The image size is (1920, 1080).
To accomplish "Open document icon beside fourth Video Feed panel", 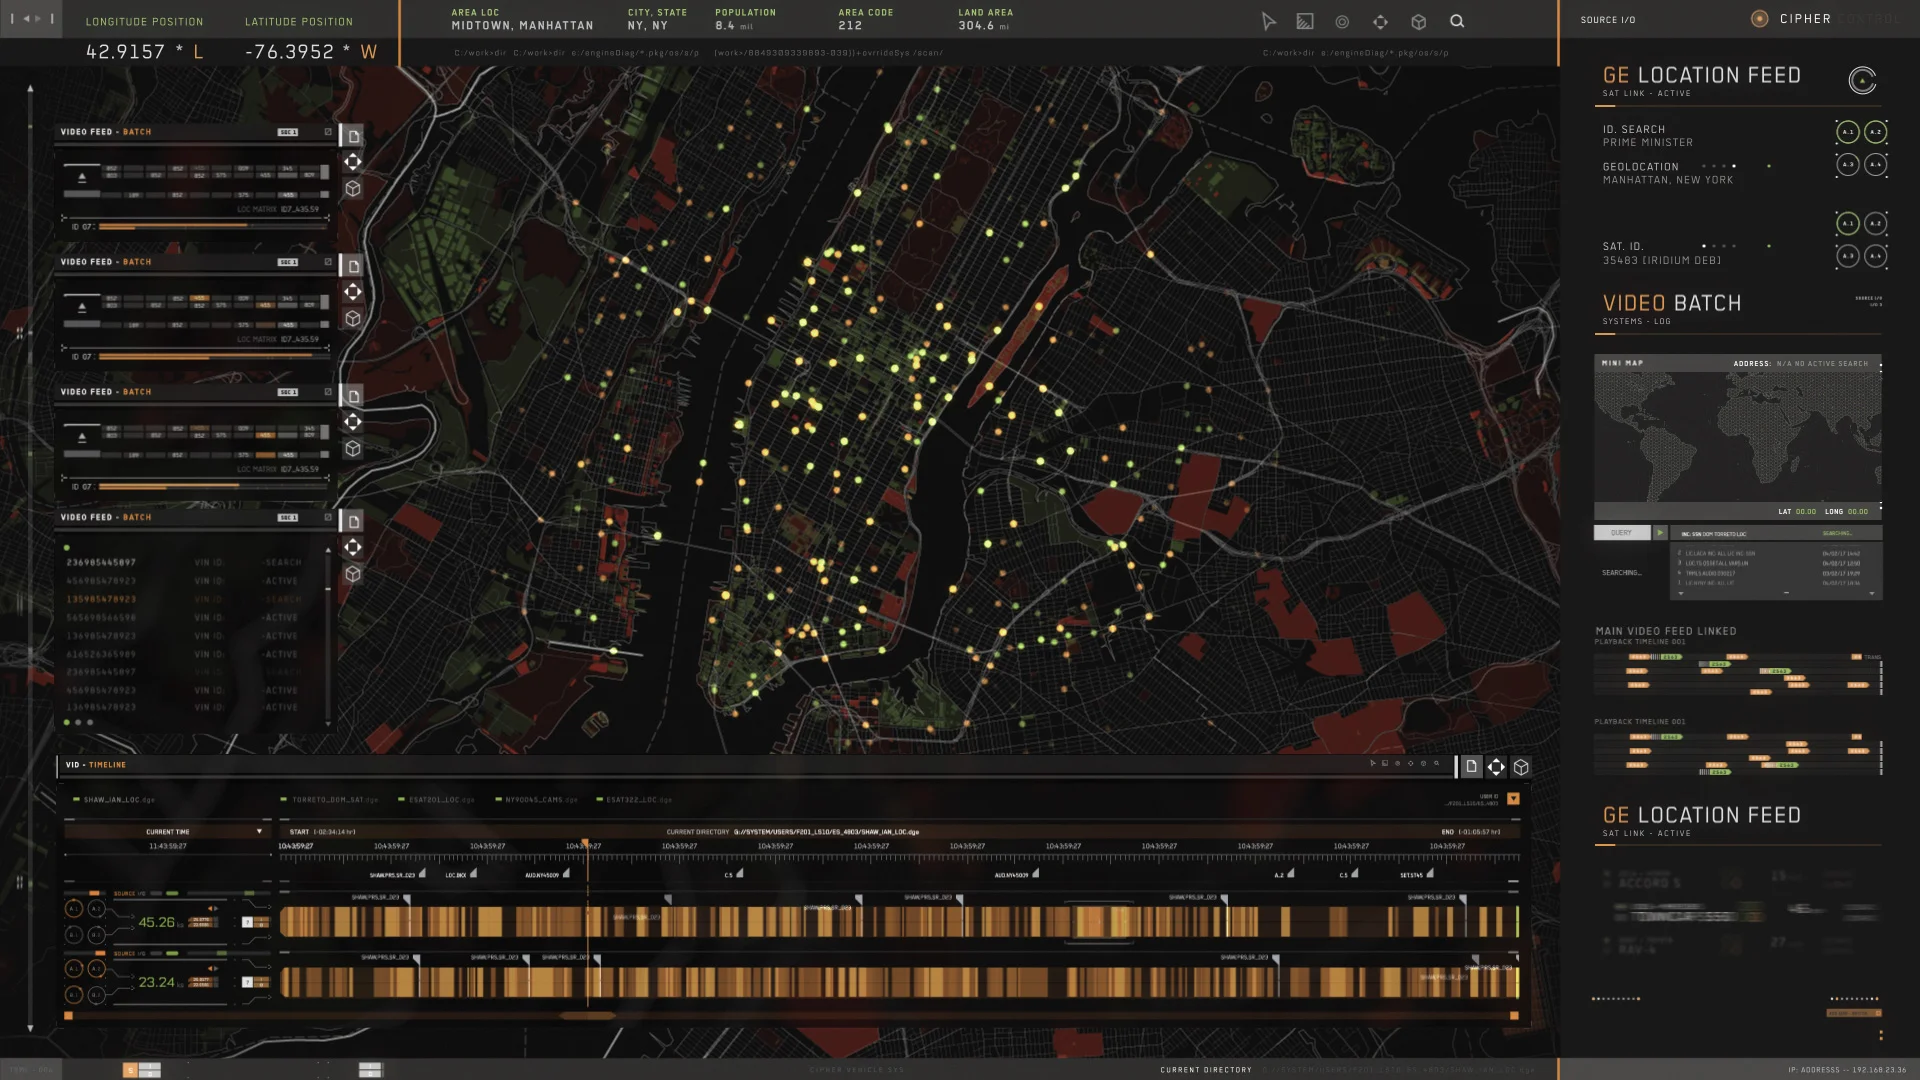I will 353,521.
